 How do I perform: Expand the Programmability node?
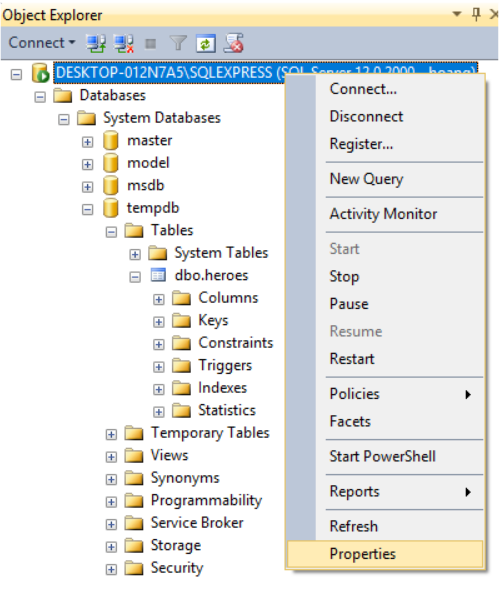[111, 502]
